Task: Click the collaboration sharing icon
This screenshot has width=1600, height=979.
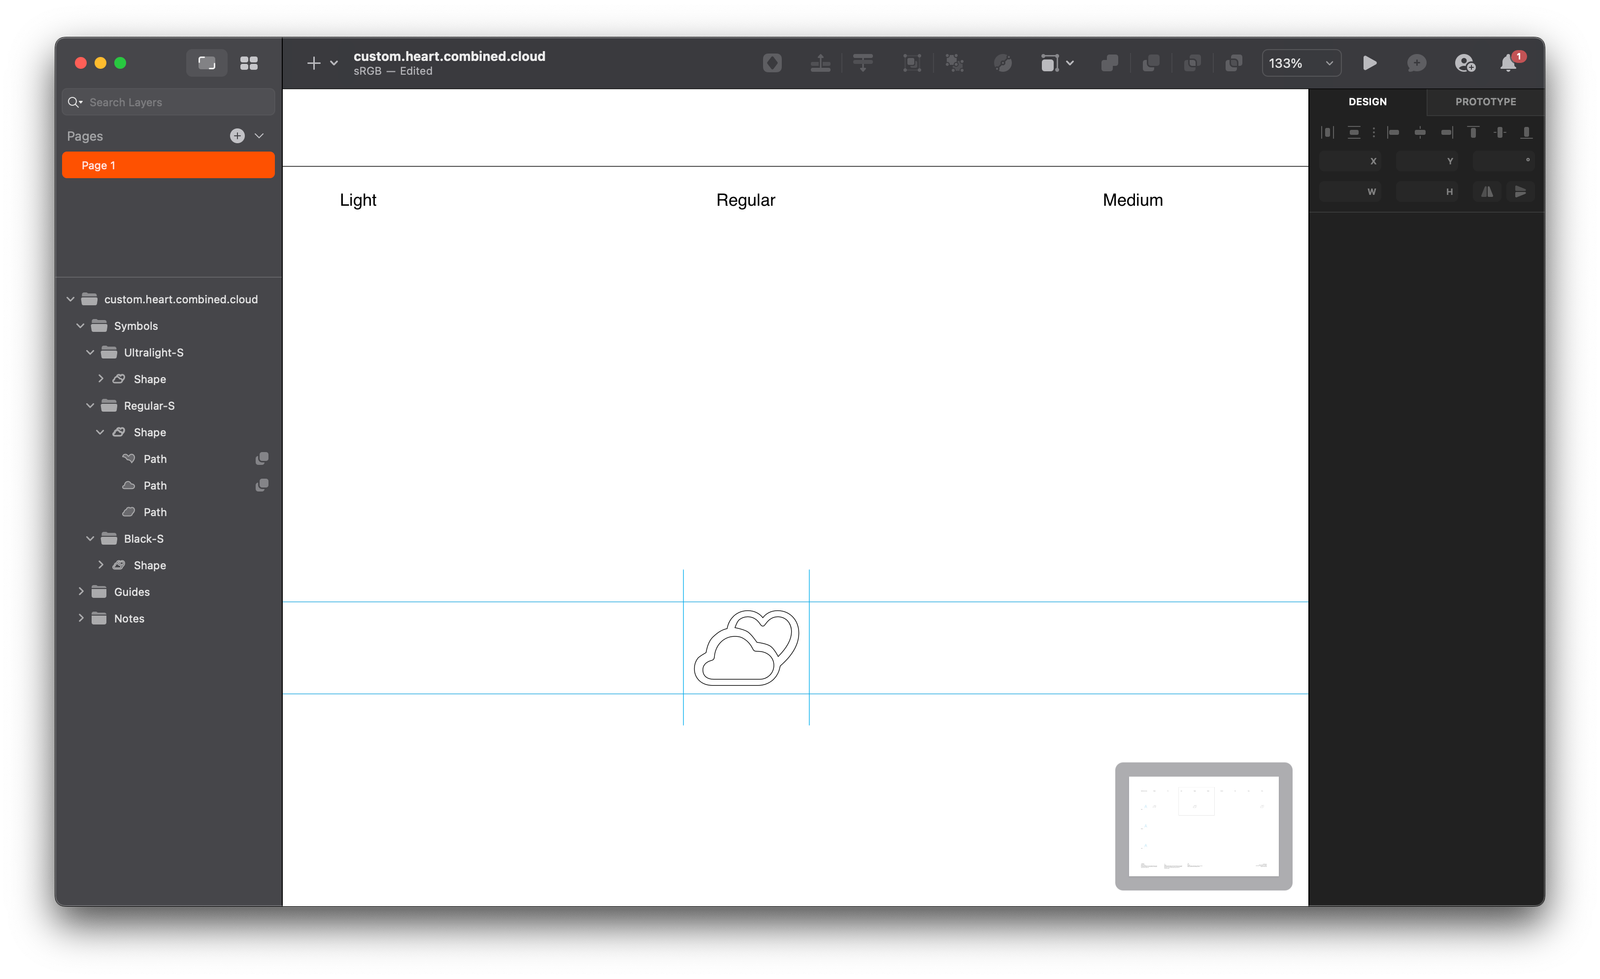Action: 1465,62
